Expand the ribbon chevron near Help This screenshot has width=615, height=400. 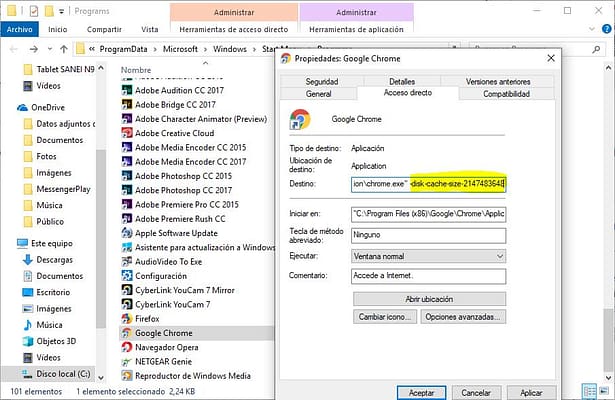click(x=592, y=29)
